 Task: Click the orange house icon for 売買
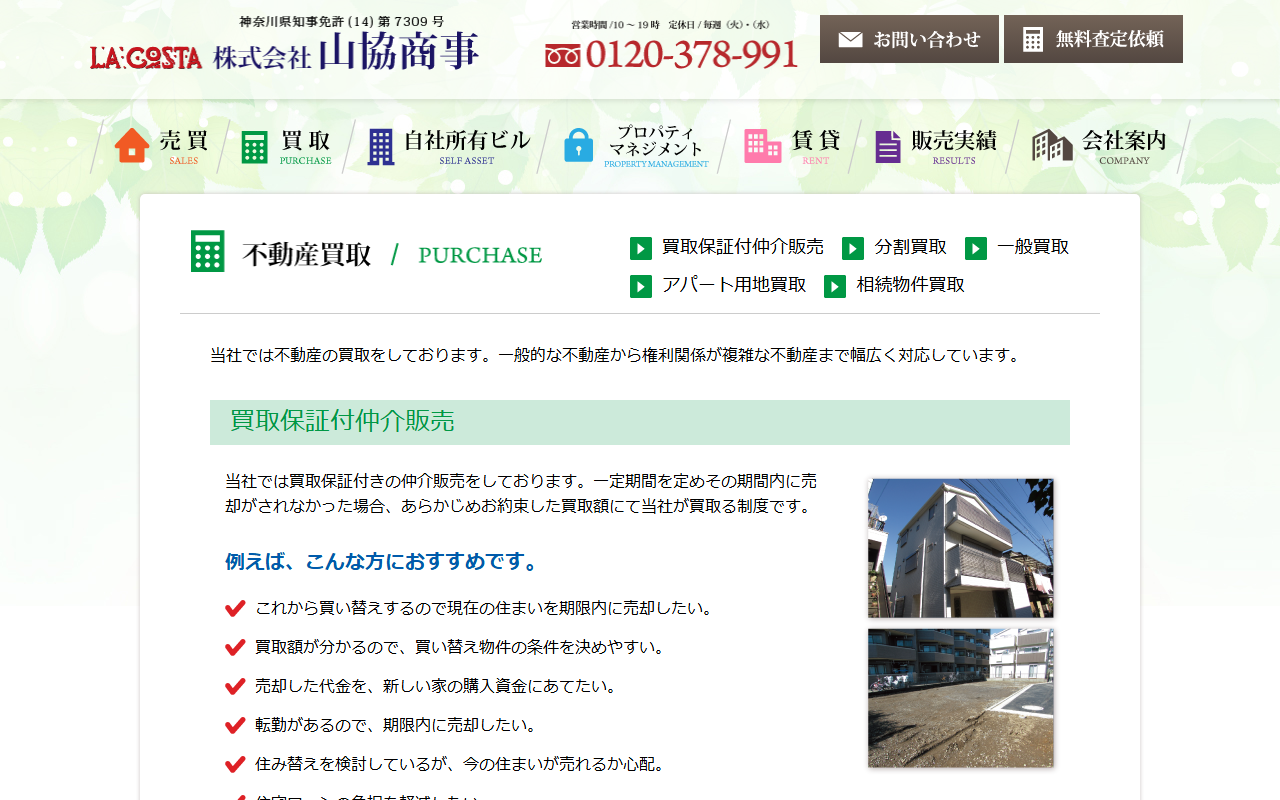(132, 146)
